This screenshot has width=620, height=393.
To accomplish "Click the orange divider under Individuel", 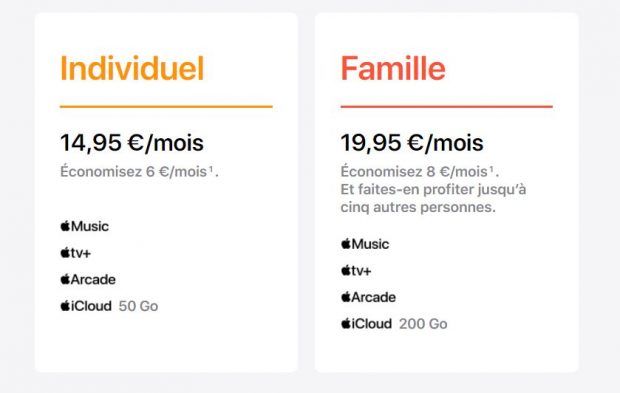I will [x=166, y=106].
